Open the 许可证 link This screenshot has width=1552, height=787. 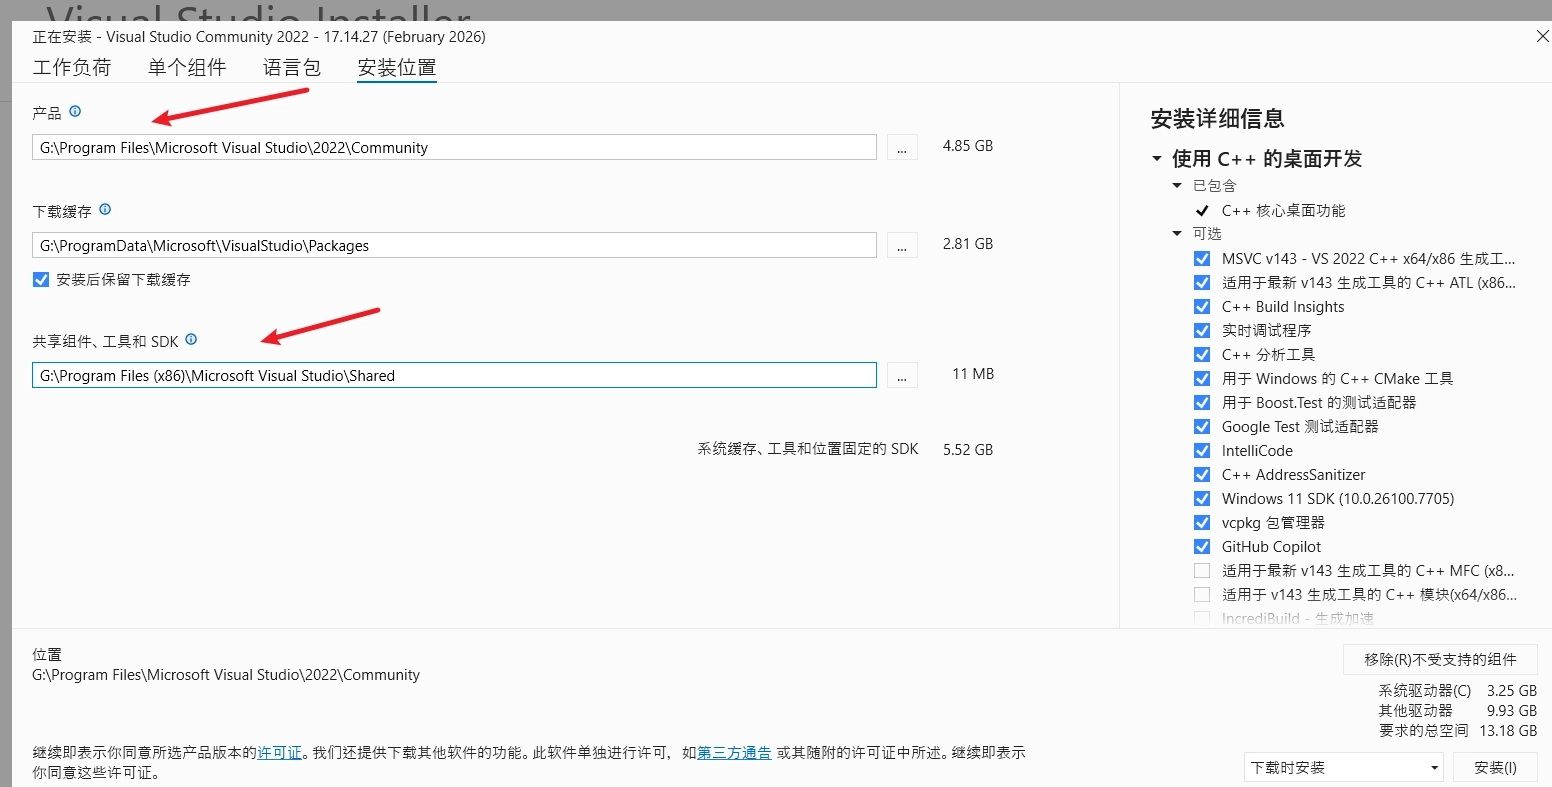point(280,753)
